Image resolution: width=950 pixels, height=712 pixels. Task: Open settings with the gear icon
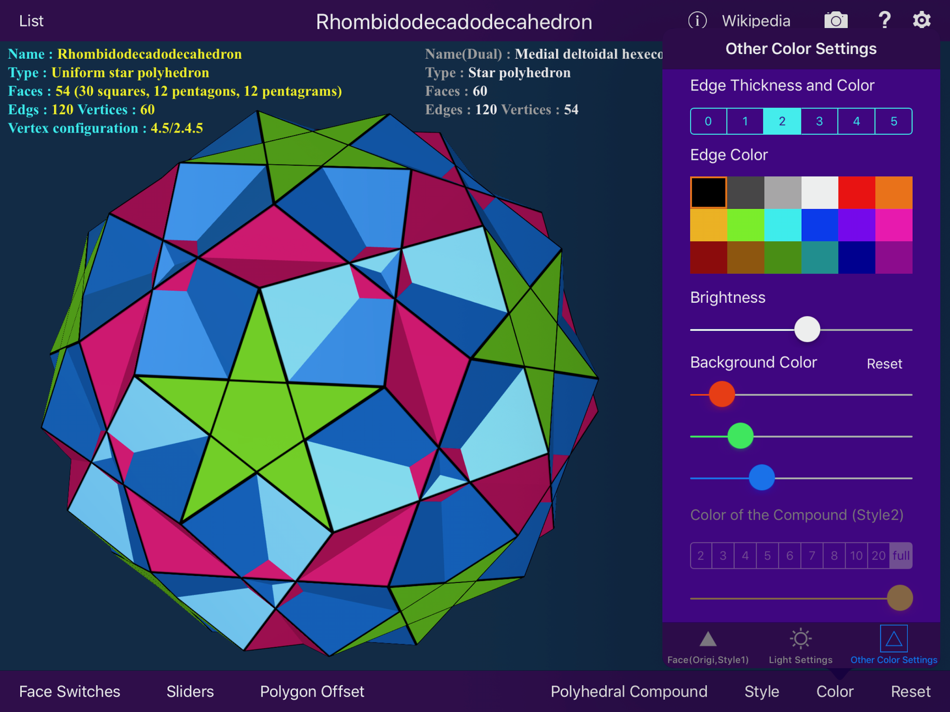922,21
